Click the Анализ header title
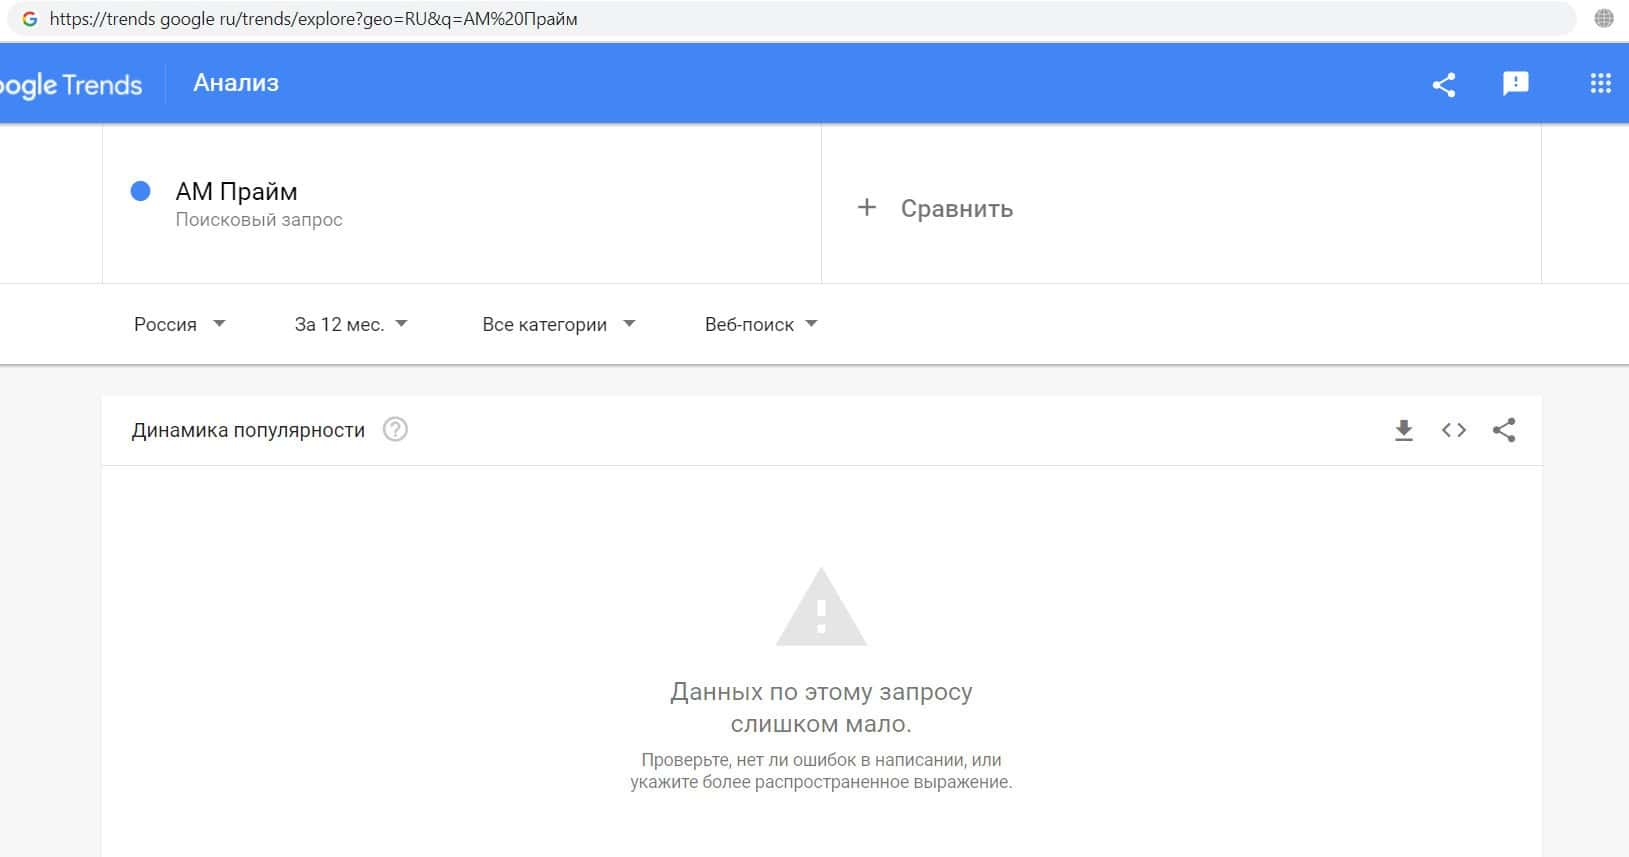 236,83
